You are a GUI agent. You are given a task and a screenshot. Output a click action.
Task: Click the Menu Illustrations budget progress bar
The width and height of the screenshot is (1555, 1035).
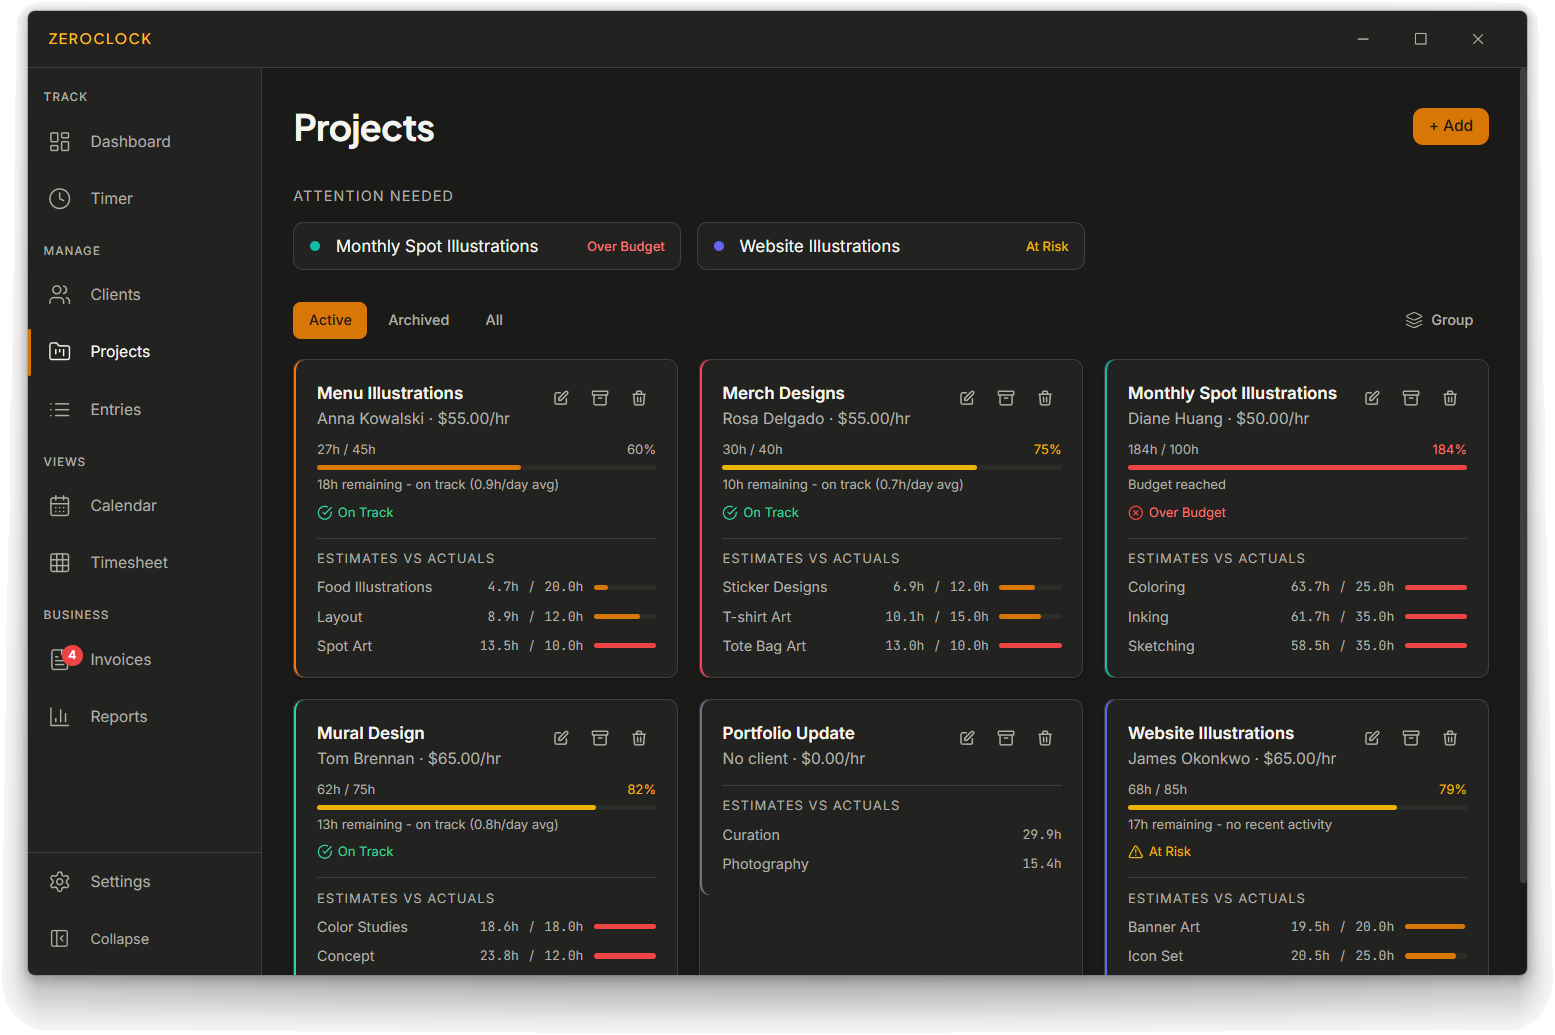[x=486, y=467]
